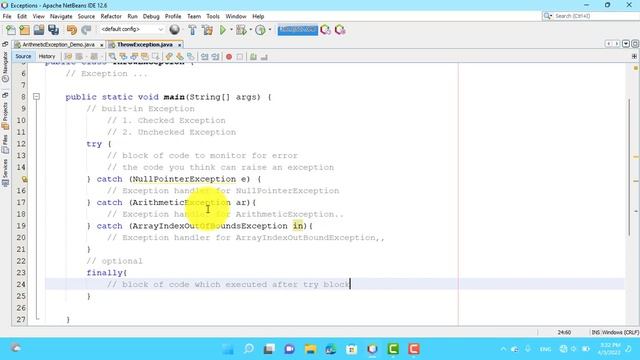Click the second profiler icon after memory bar
This screenshot has height=360, width=640.
(x=340, y=30)
